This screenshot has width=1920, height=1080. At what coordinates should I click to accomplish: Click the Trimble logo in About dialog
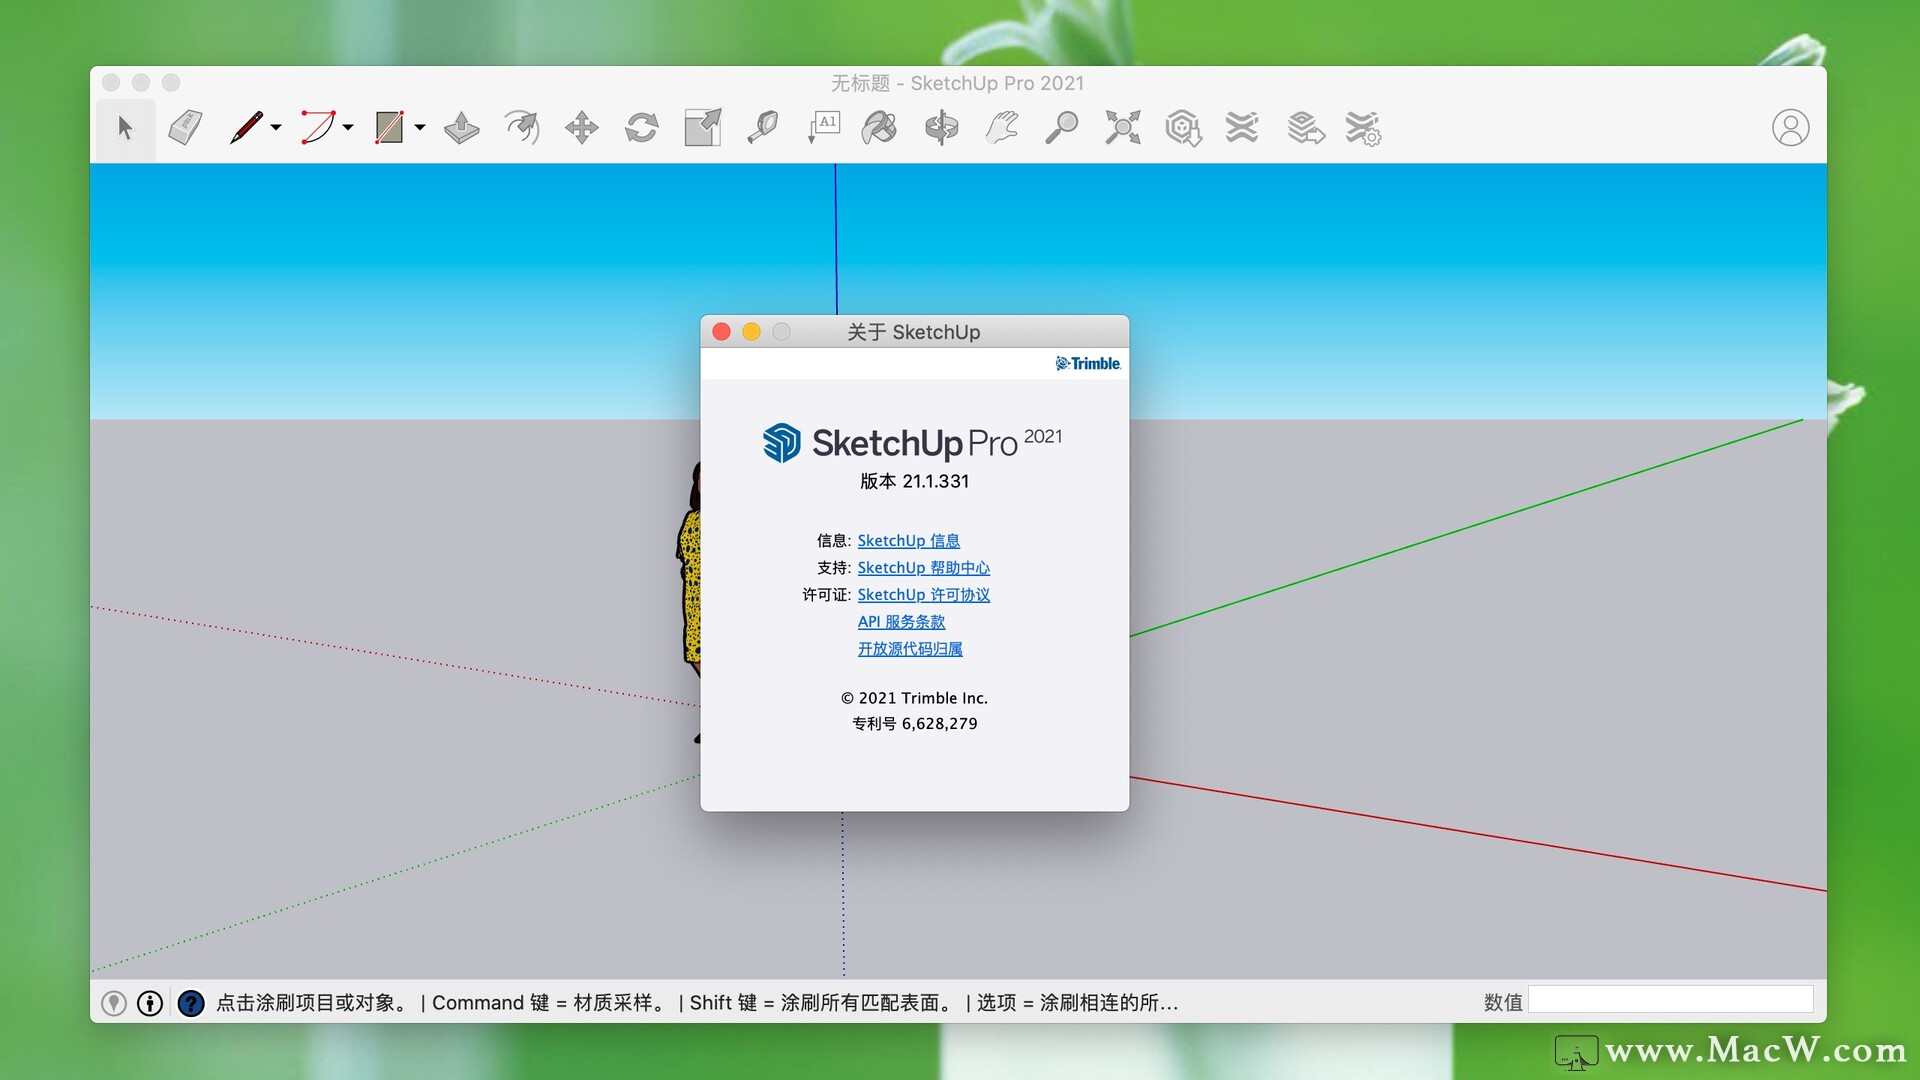pos(1088,363)
